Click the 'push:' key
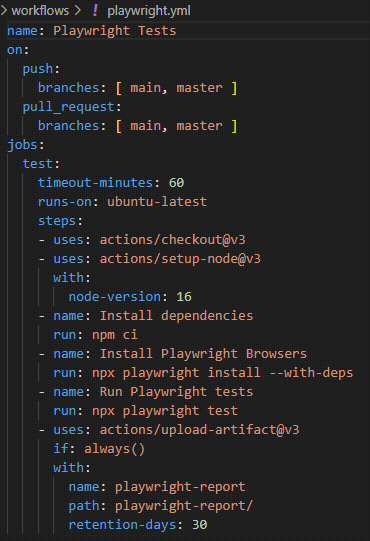Viewport: 370px width, 541px height. (41, 69)
